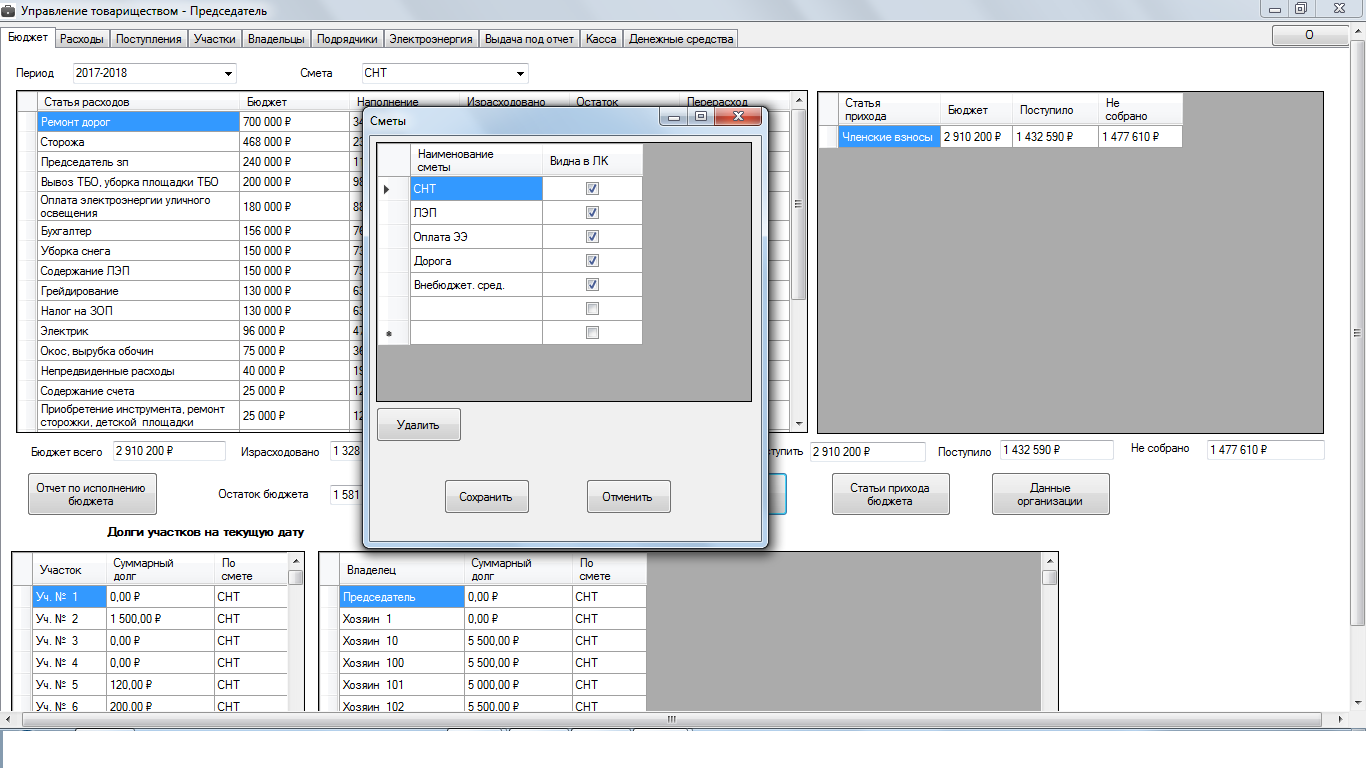Screen dimensions: 1366x768
Task: Disable 'Видна в ЛК' for Оплата ЭЭ
Action: click(592, 237)
